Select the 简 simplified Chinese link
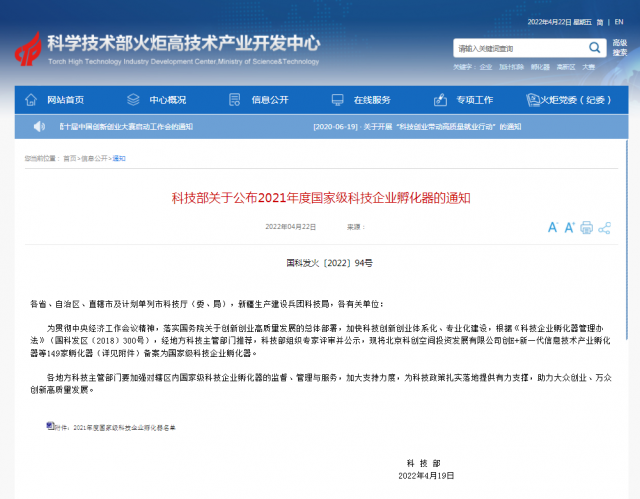The image size is (640, 499). [x=600, y=22]
